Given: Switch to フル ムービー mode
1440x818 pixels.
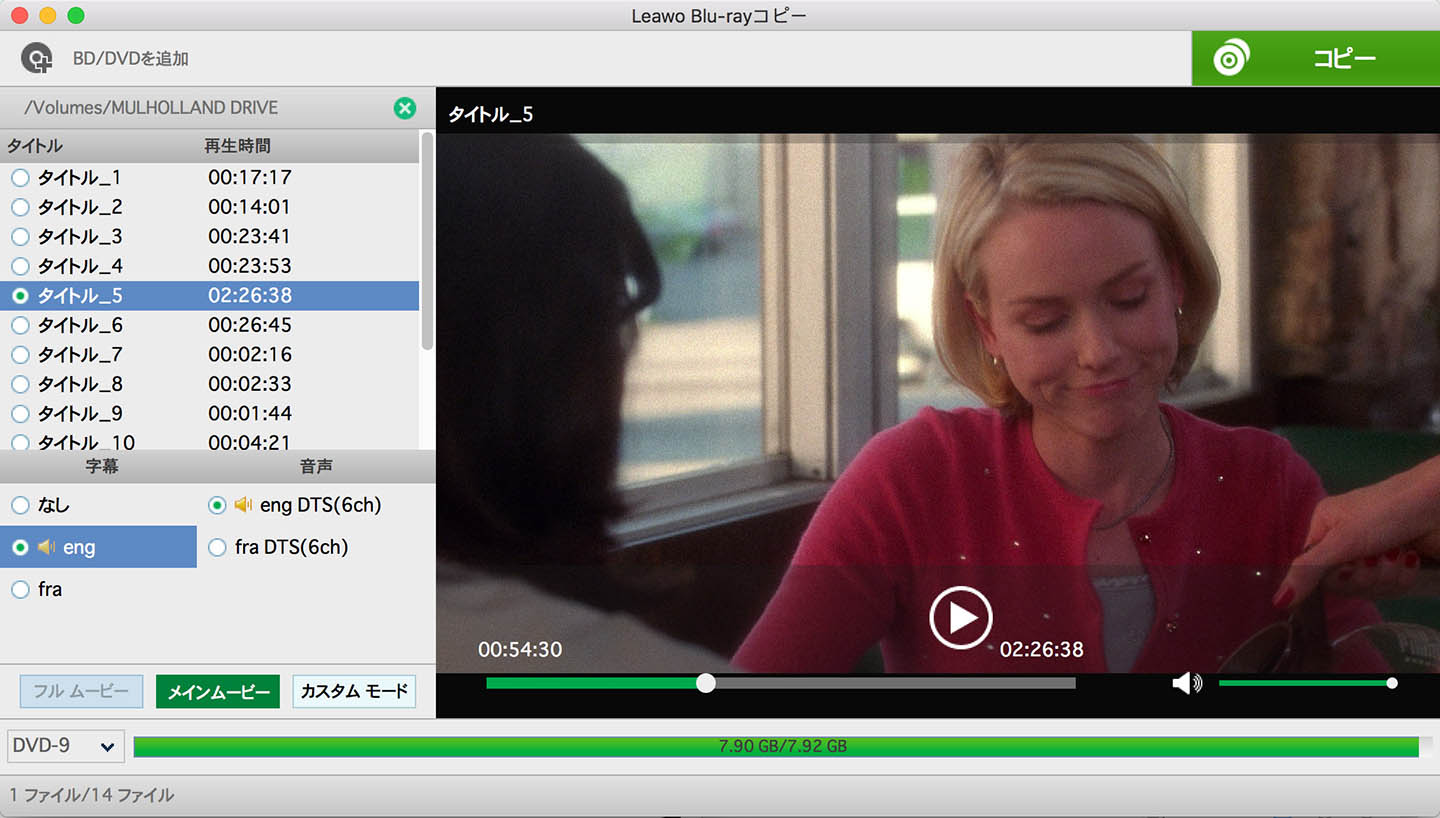Looking at the screenshot, I should pos(81,691).
